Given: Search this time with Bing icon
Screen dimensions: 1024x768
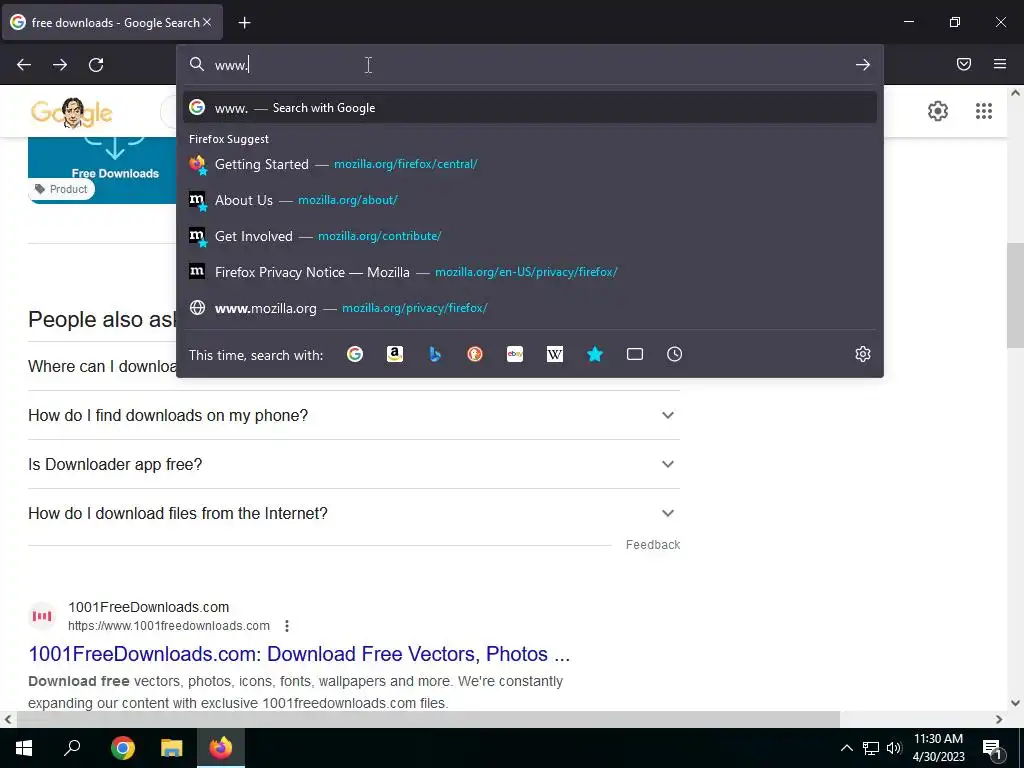Looking at the screenshot, I should pos(435,354).
